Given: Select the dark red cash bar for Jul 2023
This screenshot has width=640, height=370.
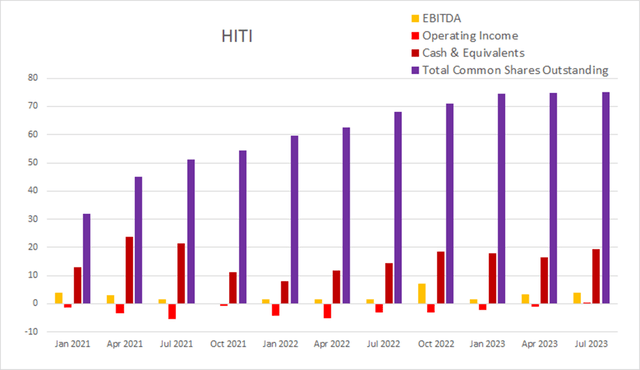Looking at the screenshot, I should (596, 276).
